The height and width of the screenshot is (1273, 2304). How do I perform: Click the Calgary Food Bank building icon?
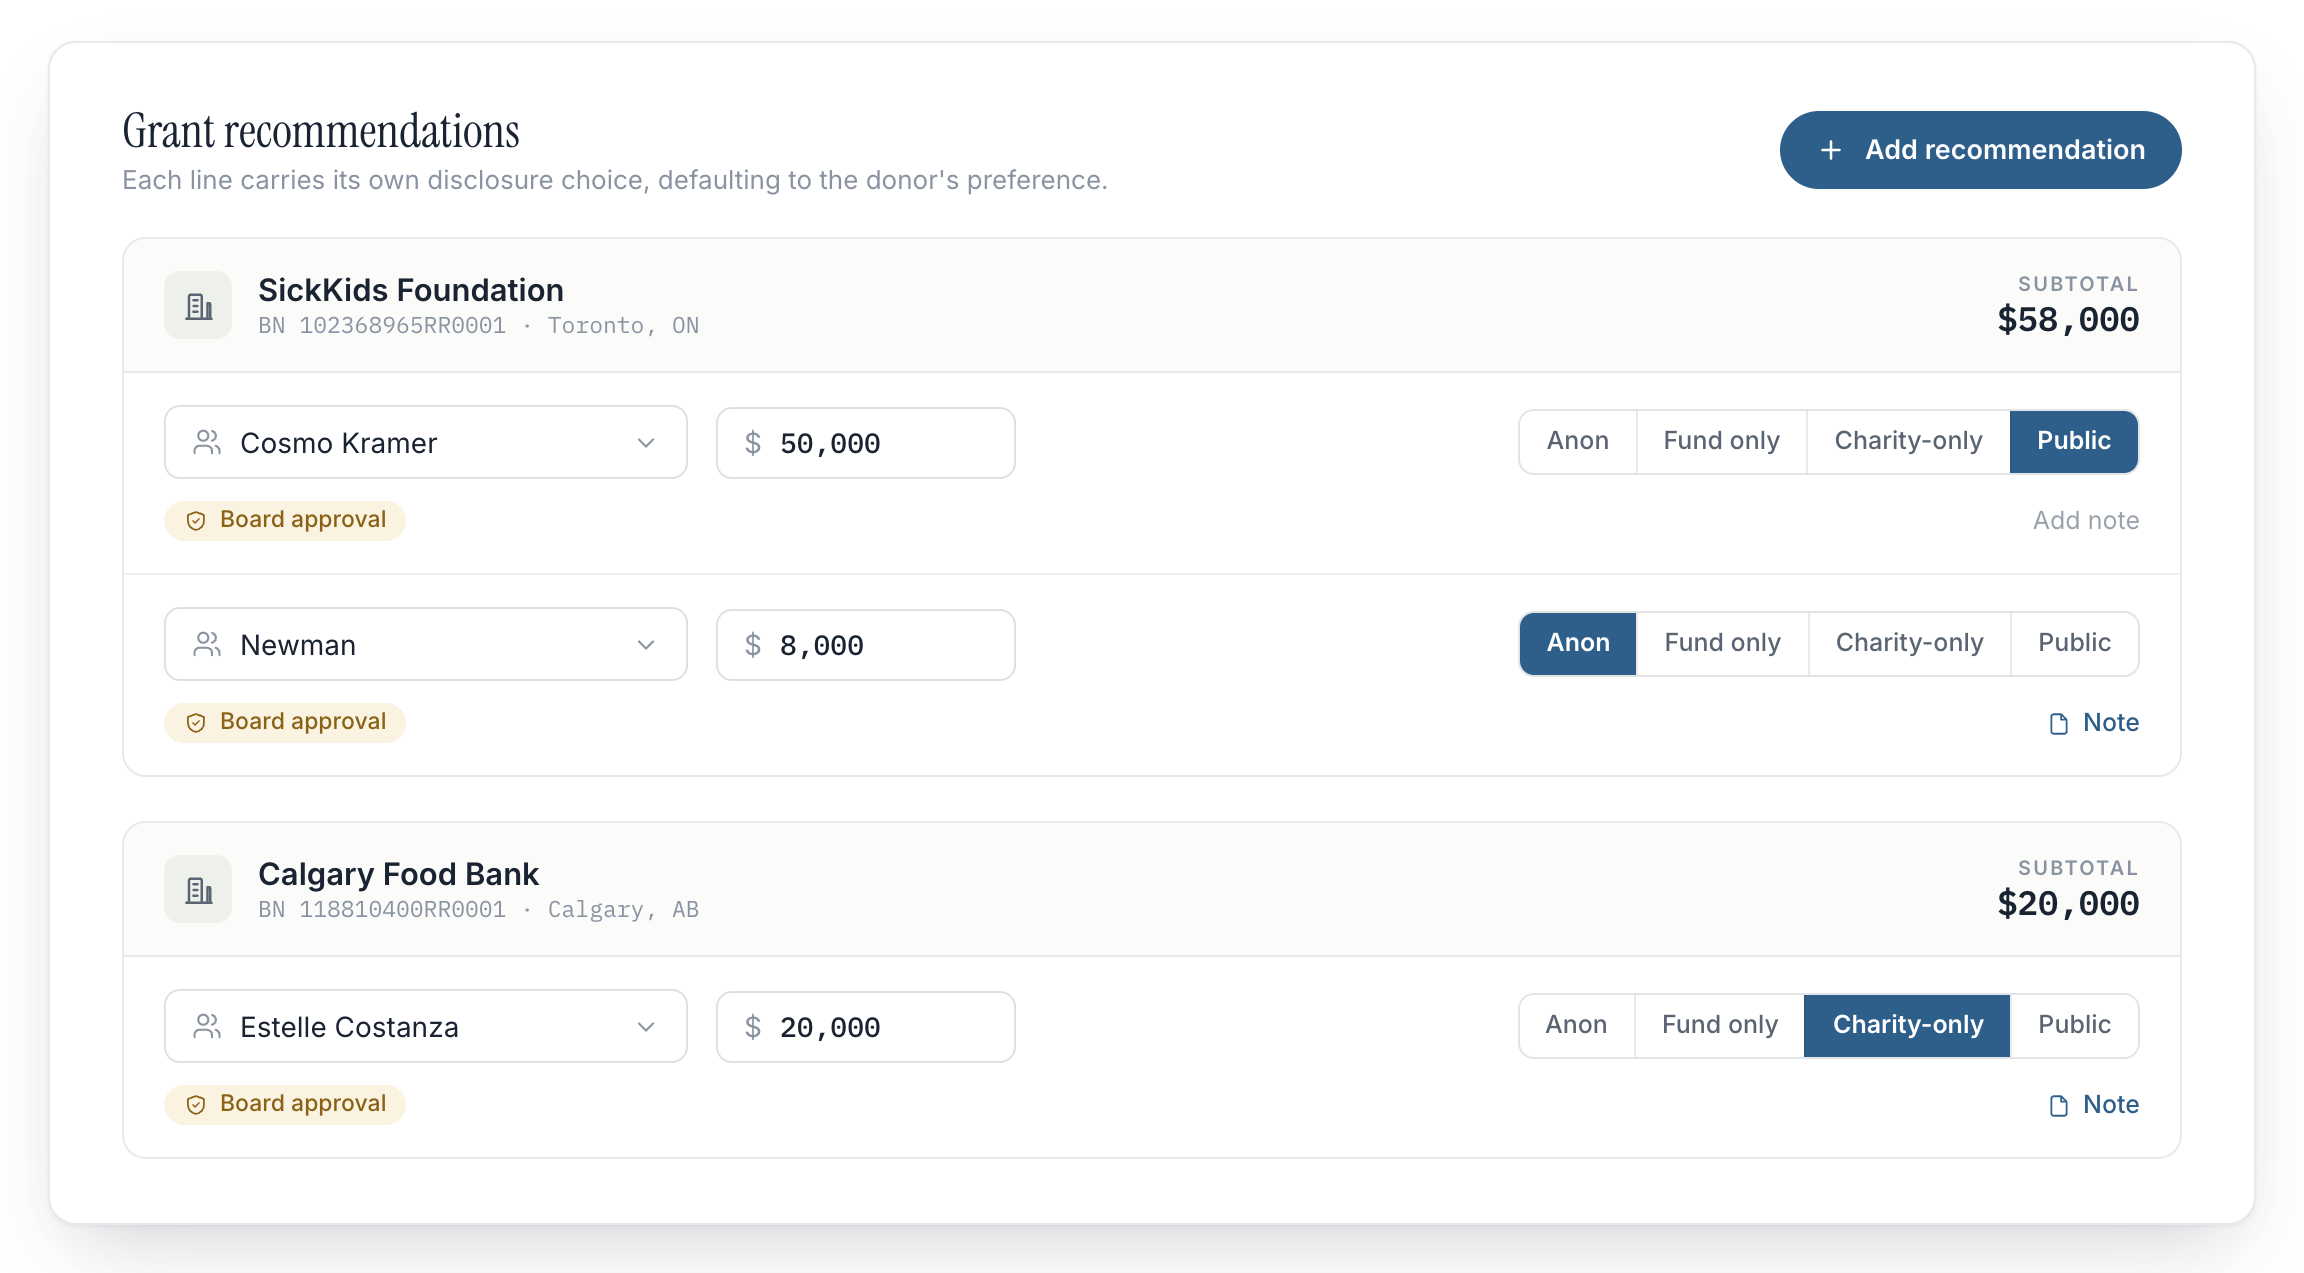click(198, 889)
